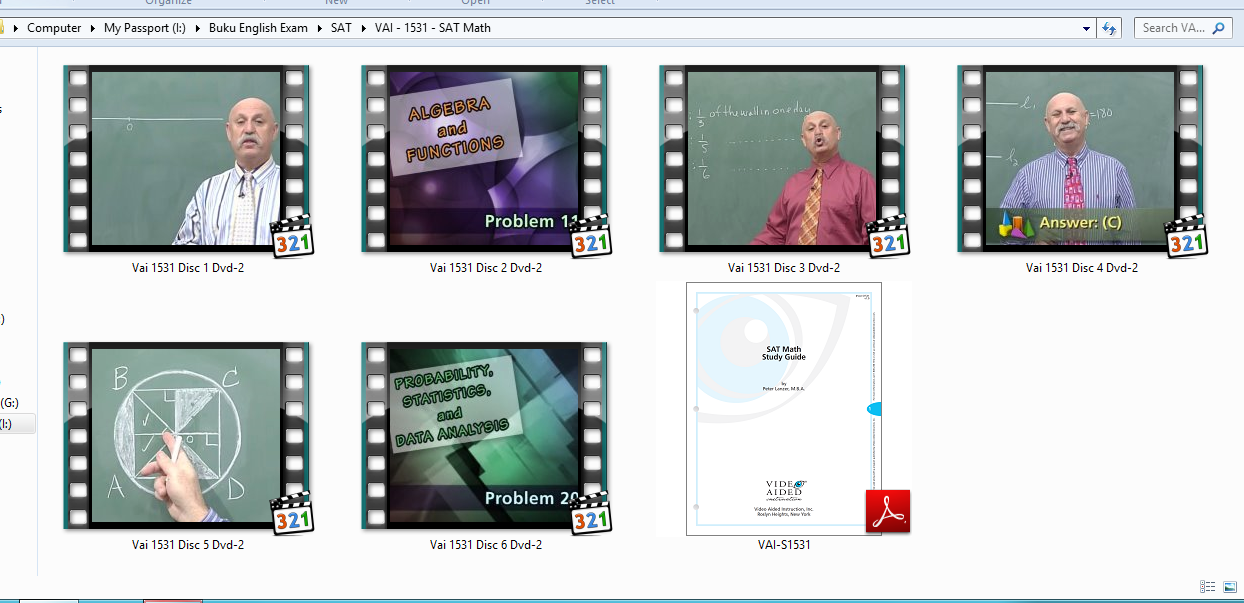Select the Probability Statistics Disc 6 thumbnail
The image size is (1244, 603).
[485, 436]
